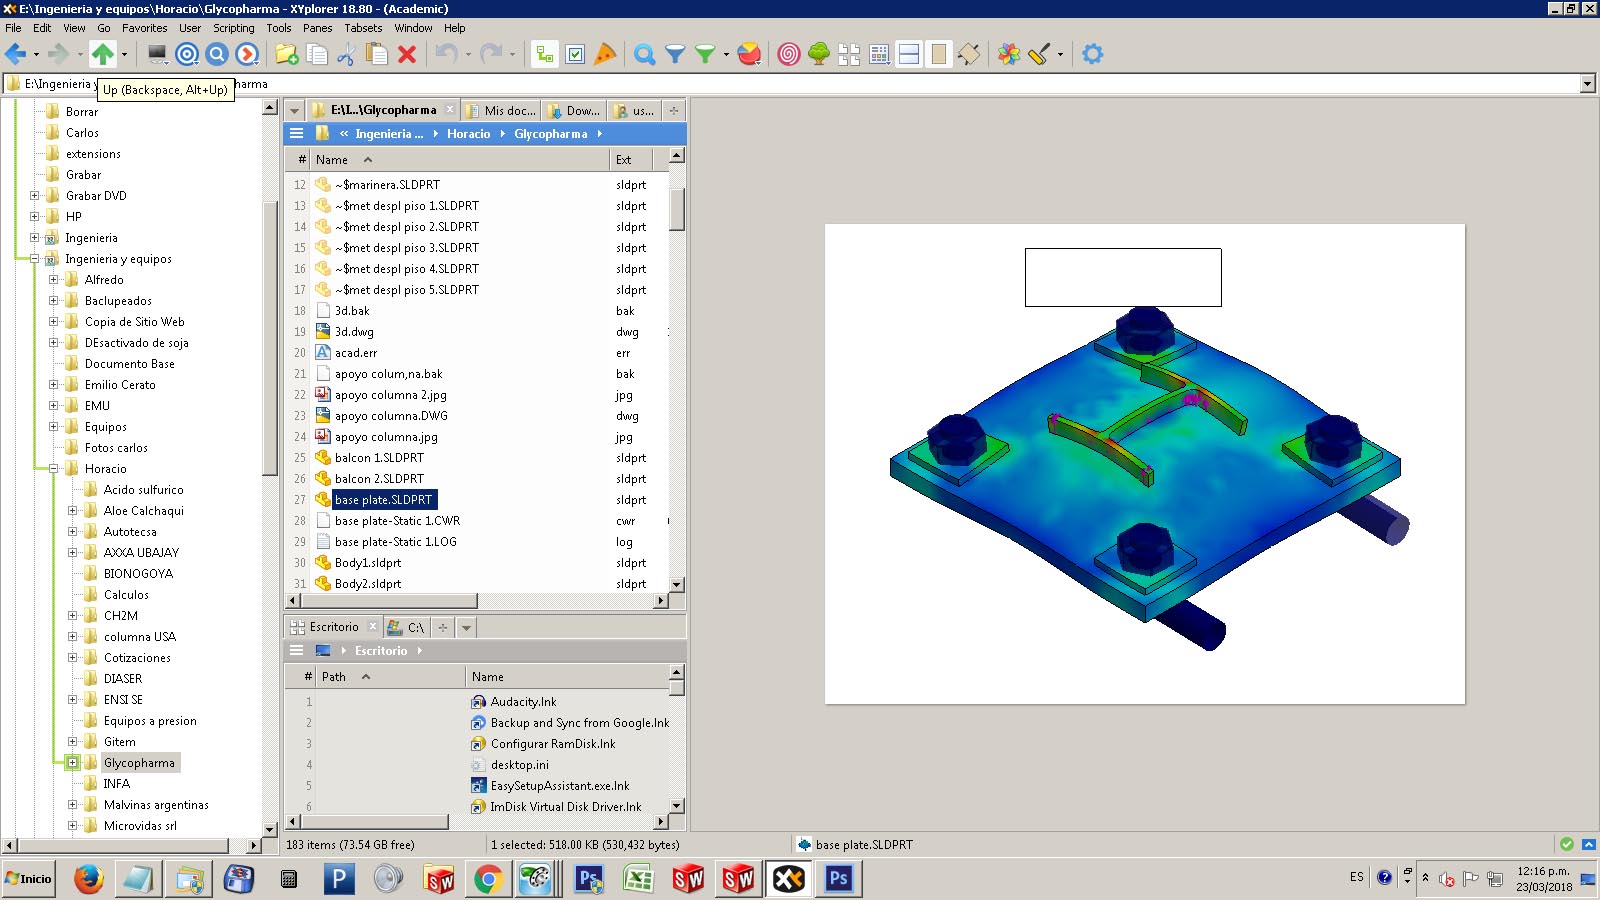Switch to the Dow... tab
The image size is (1600, 900).
574,110
